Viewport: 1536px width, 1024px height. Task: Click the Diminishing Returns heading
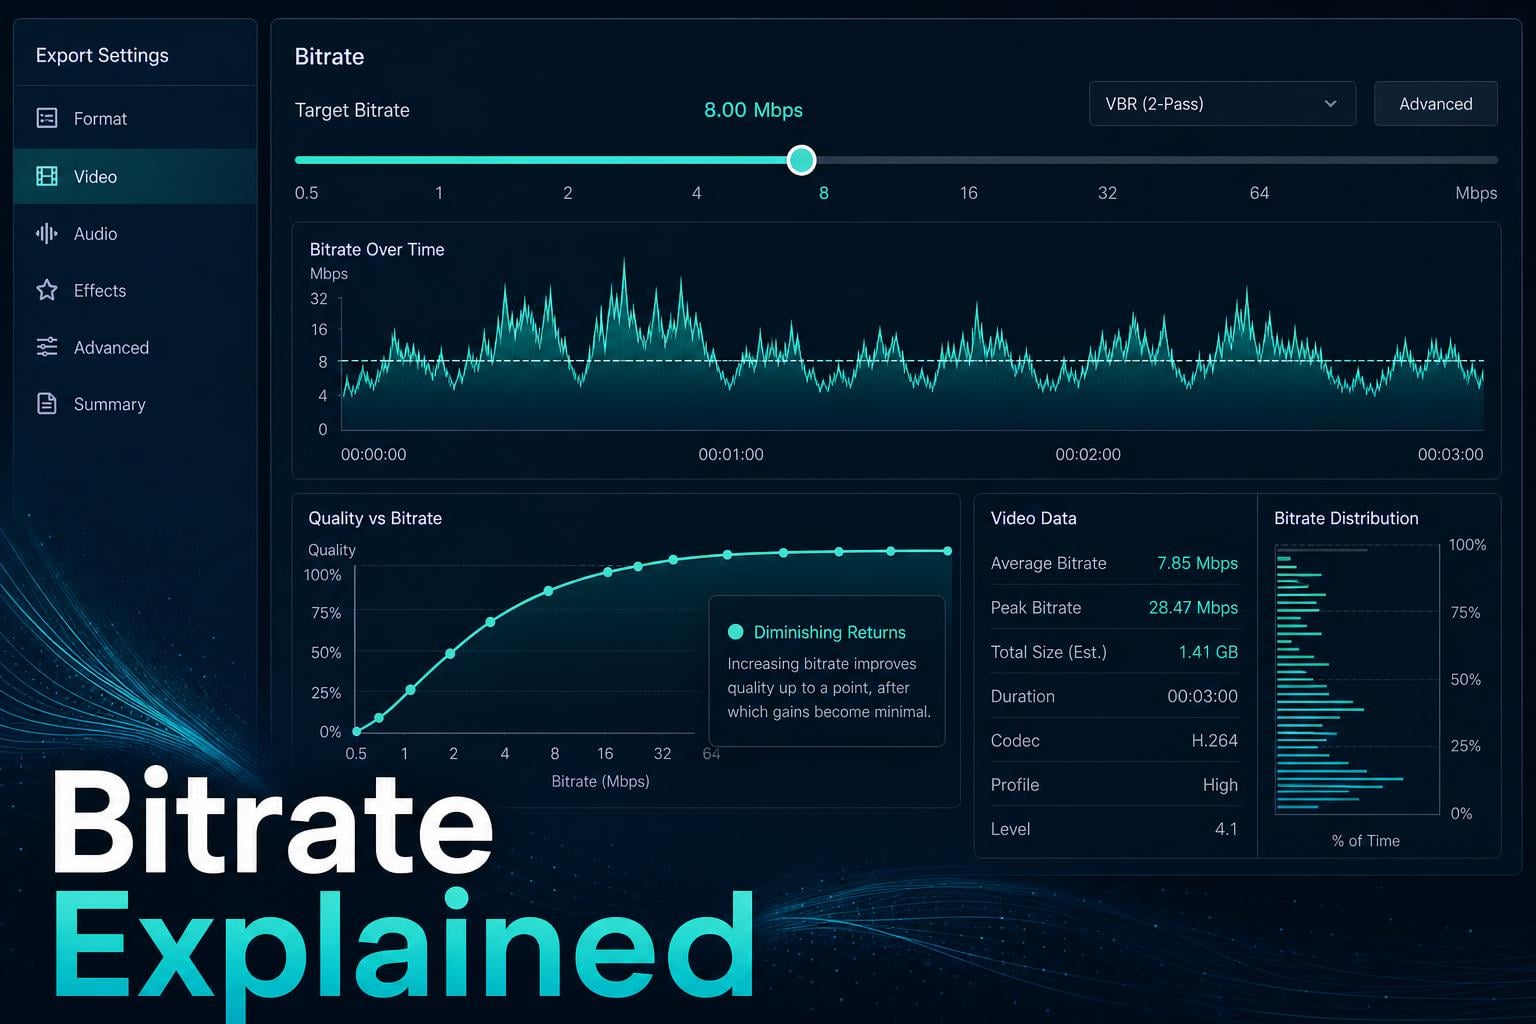(829, 632)
